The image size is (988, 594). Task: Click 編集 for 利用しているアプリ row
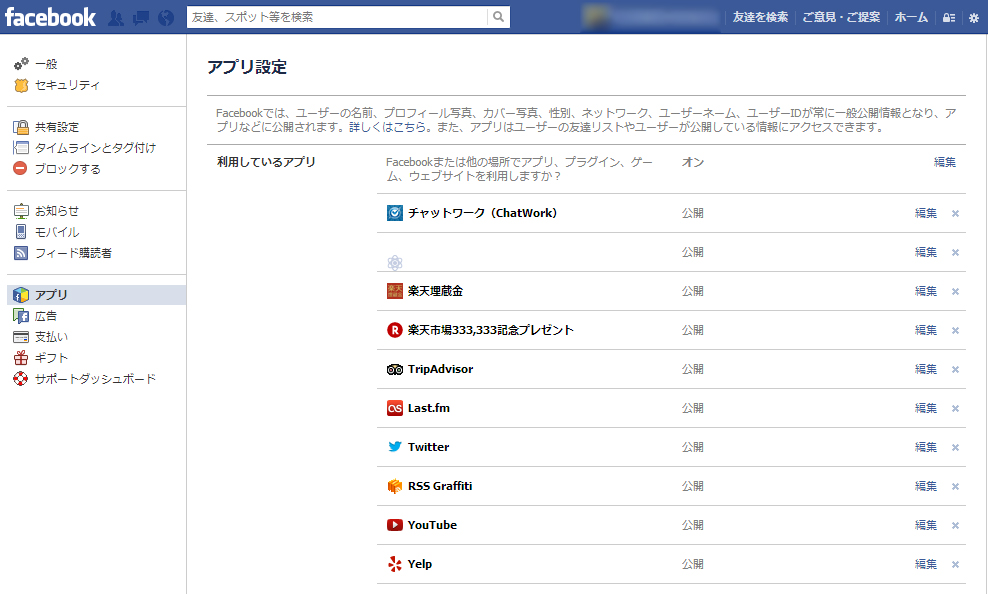(945, 162)
